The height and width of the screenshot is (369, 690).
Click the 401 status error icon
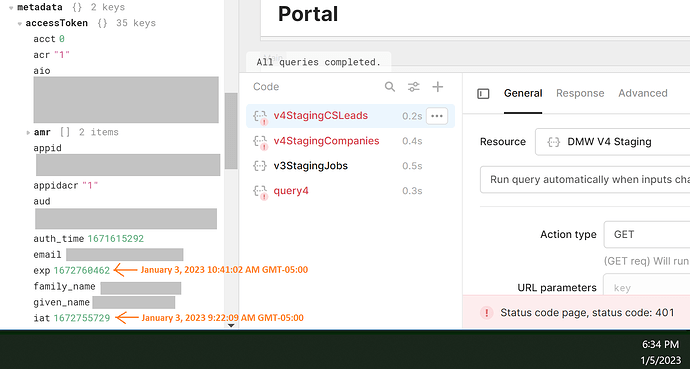(x=486, y=313)
